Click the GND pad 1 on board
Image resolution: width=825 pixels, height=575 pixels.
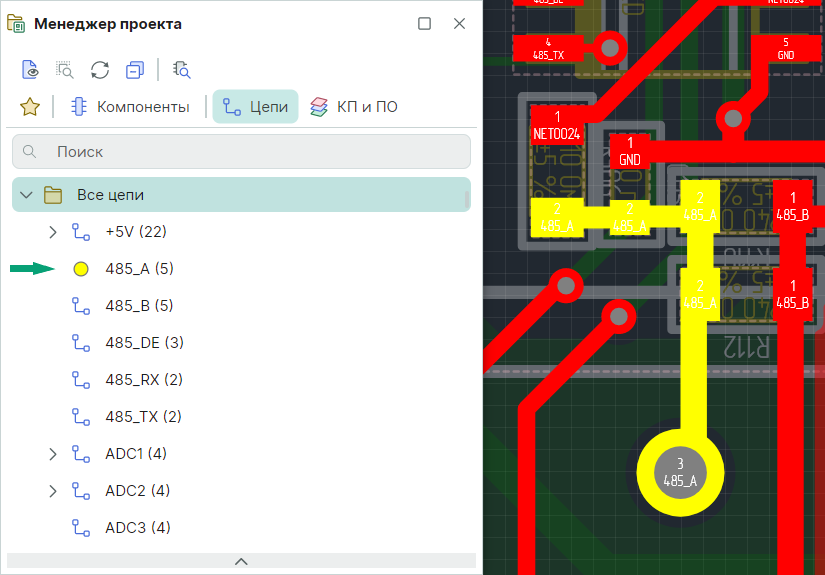[630, 150]
